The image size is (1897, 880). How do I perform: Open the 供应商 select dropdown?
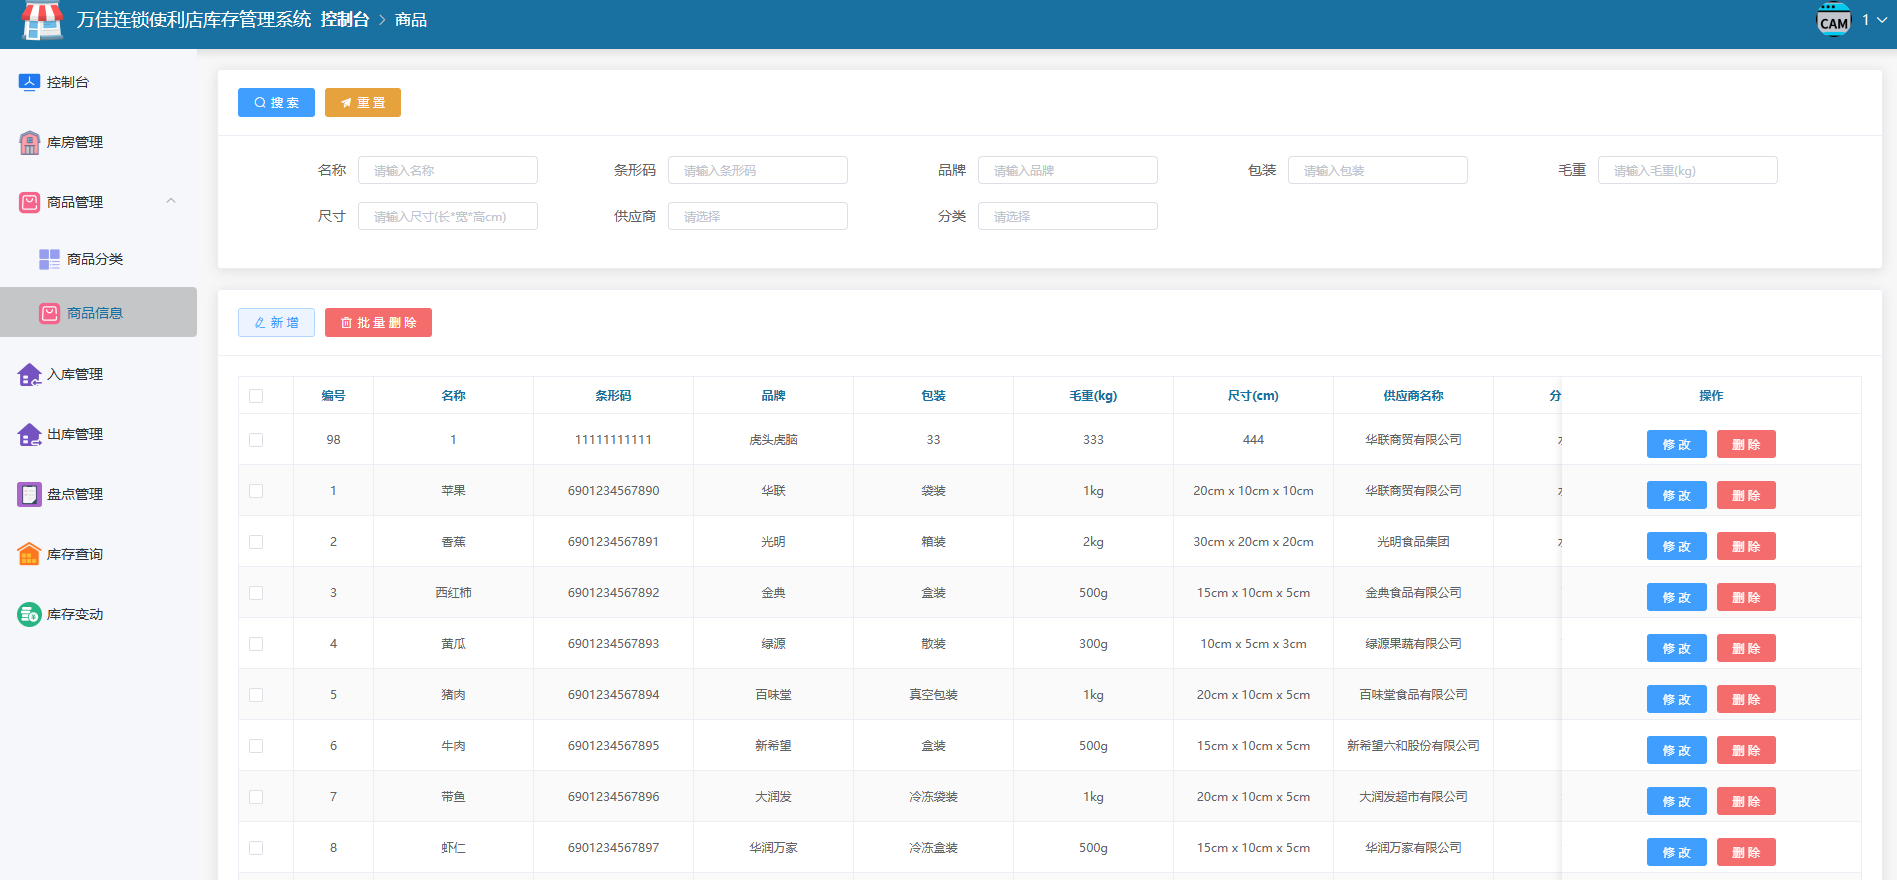(x=758, y=216)
